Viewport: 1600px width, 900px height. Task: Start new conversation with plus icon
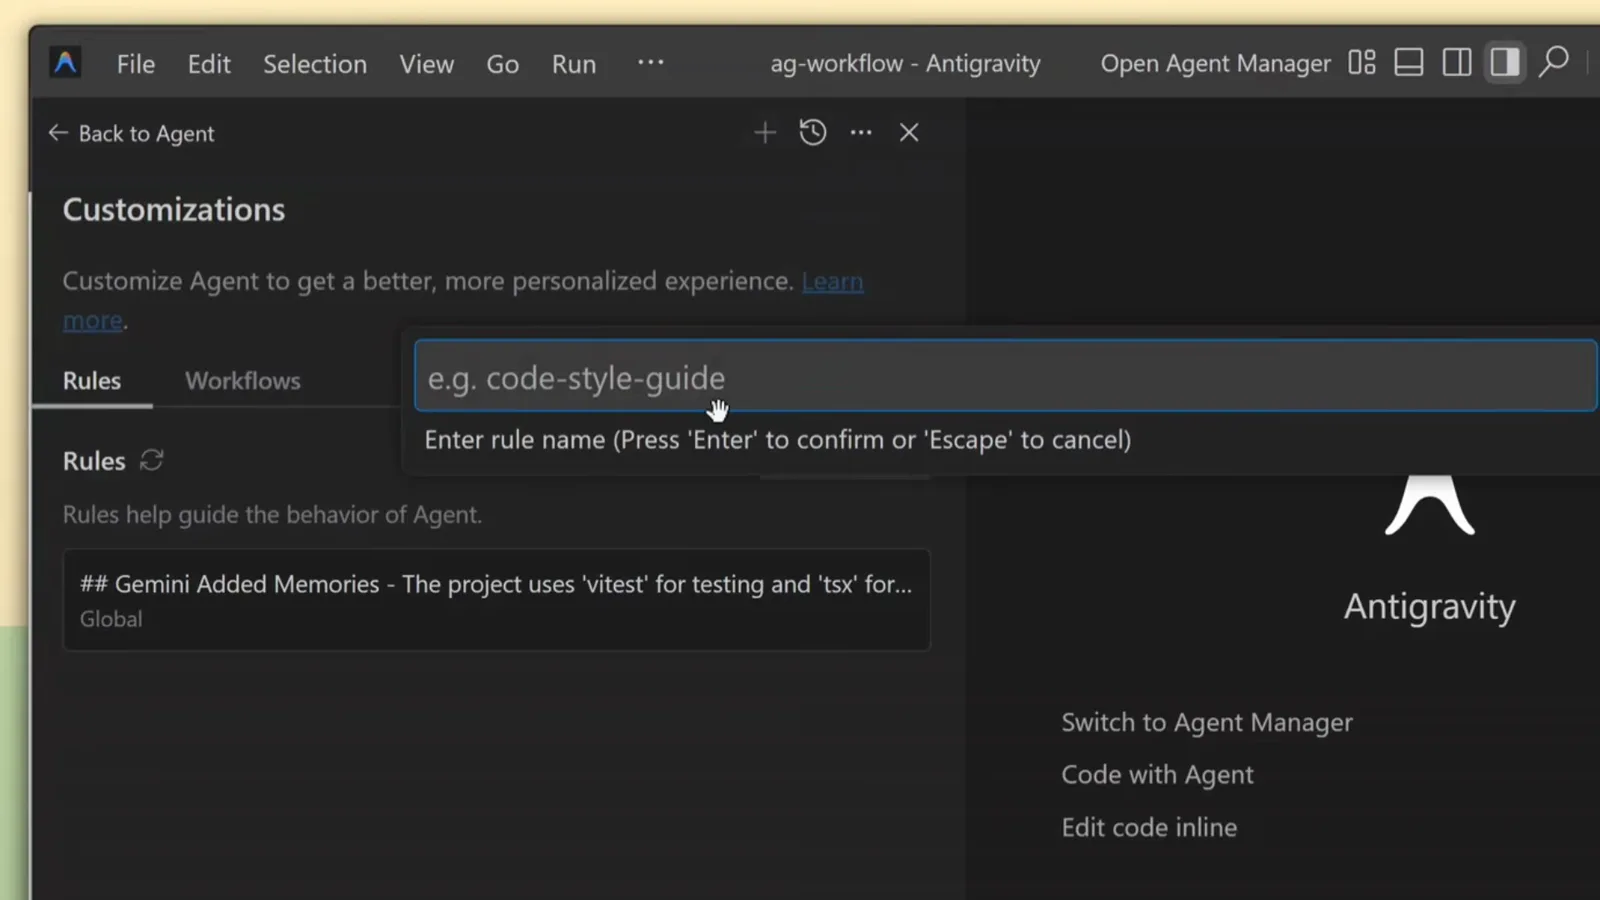(765, 132)
